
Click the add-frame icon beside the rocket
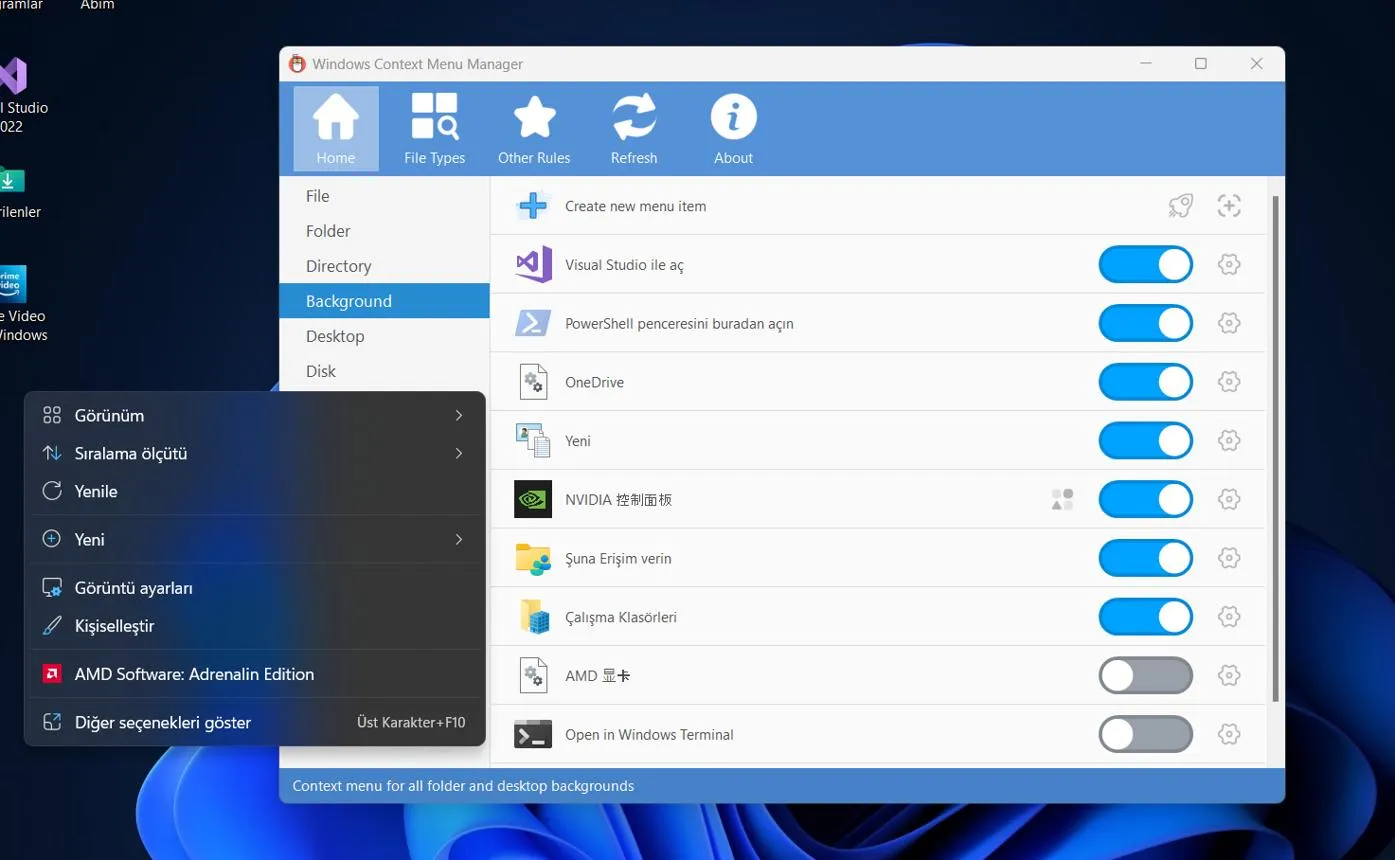coord(1229,206)
